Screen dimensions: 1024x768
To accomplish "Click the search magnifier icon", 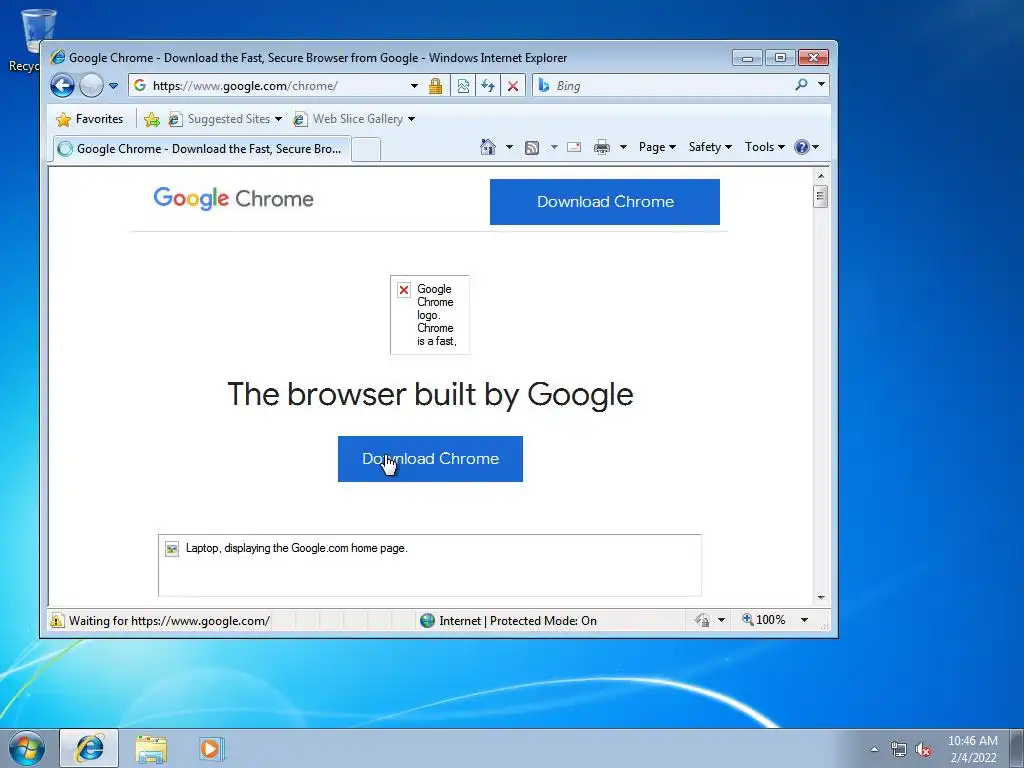I will (x=801, y=85).
